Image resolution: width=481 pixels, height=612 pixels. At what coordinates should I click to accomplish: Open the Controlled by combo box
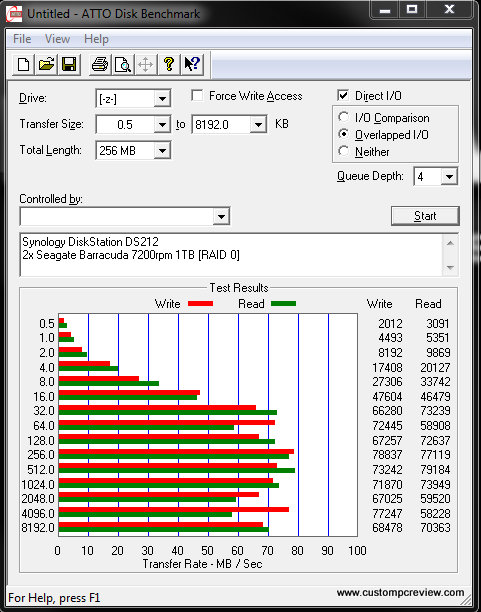pos(125,216)
